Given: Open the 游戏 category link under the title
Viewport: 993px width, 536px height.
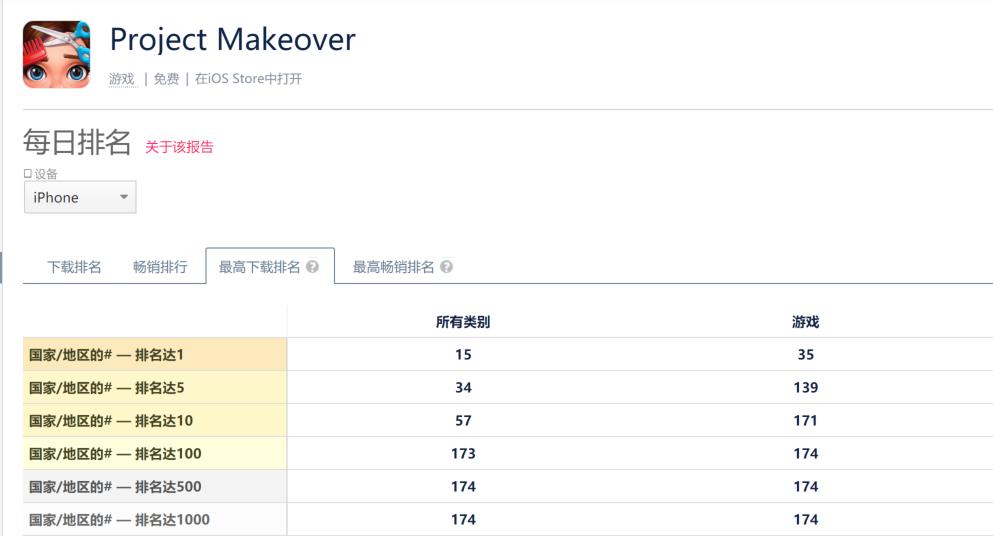Looking at the screenshot, I should point(122,79).
